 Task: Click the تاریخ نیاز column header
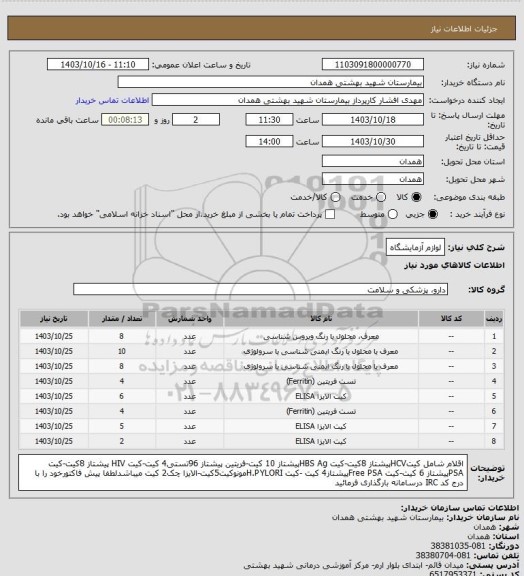click(54, 319)
